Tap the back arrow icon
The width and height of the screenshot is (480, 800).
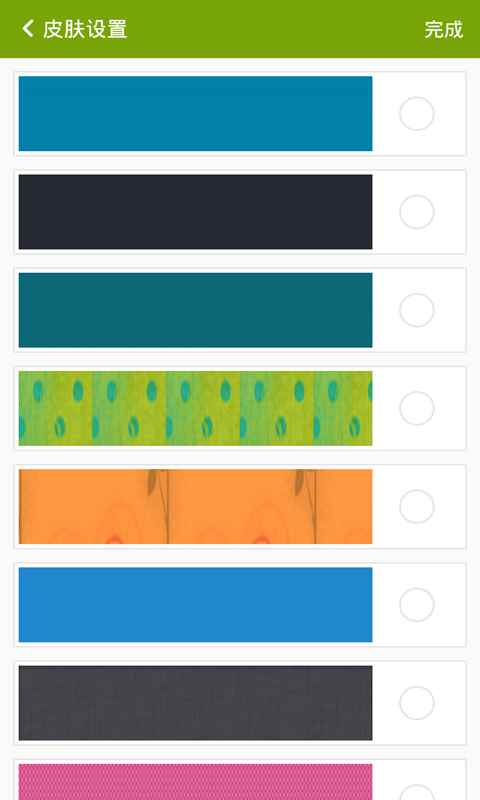pos(28,29)
